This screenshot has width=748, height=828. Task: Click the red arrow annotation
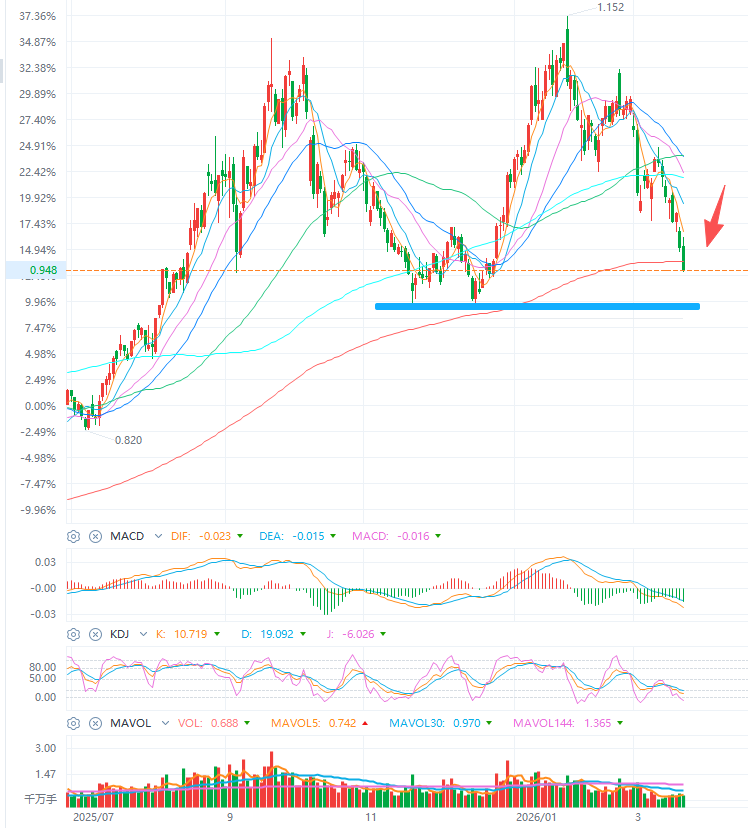coord(715,217)
